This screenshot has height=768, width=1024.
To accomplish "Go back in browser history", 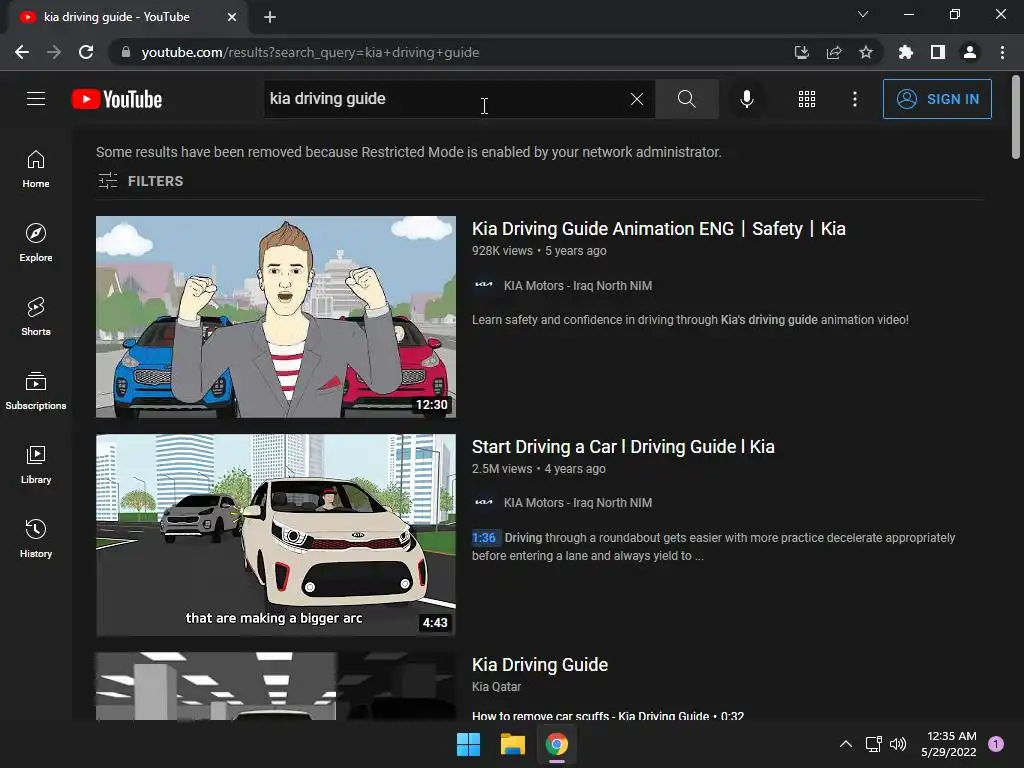I will tap(22, 52).
